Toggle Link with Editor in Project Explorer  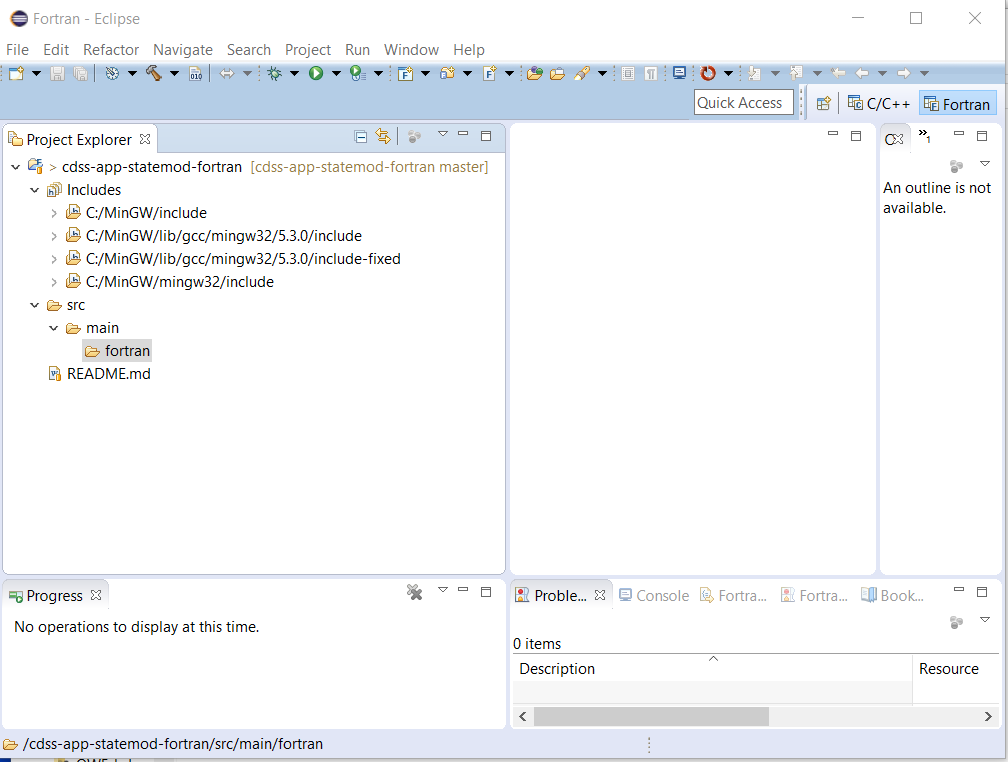tap(384, 139)
